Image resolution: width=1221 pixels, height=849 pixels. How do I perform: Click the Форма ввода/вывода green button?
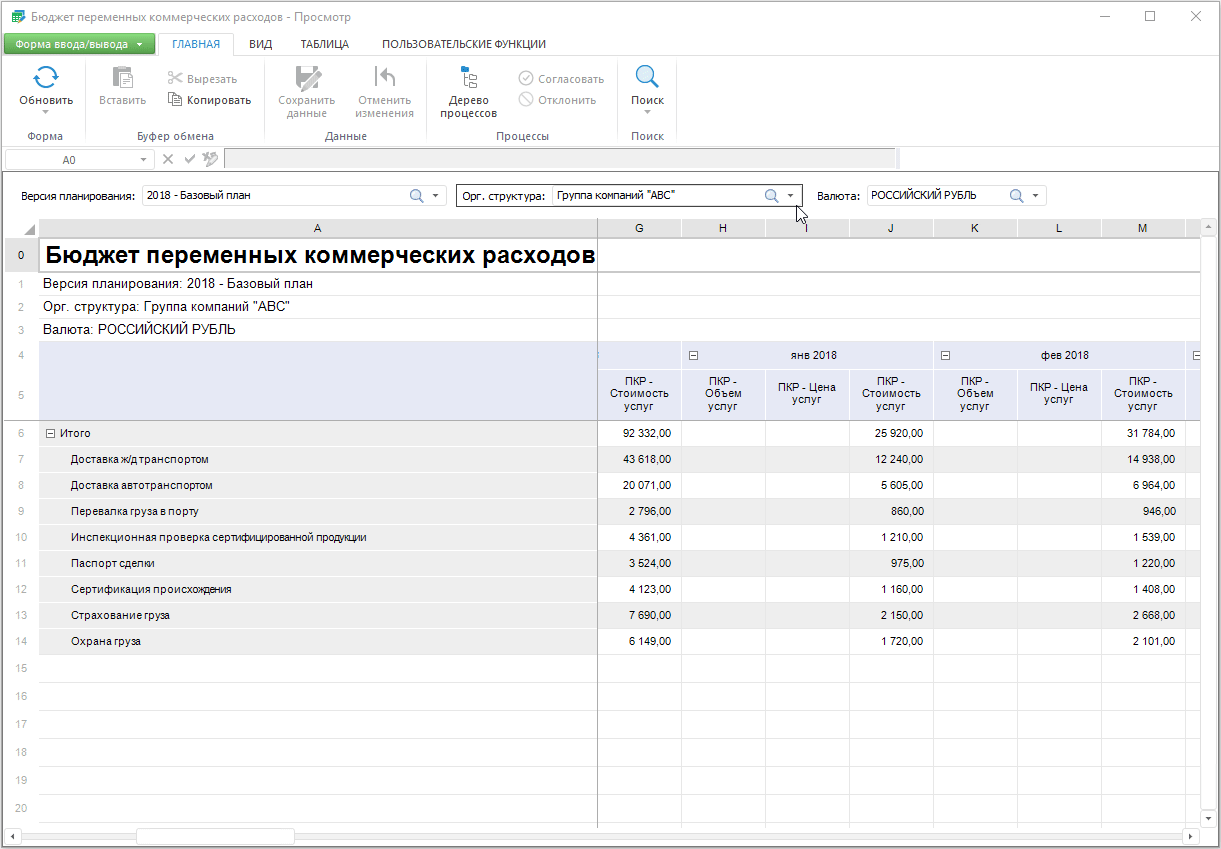[x=79, y=44]
